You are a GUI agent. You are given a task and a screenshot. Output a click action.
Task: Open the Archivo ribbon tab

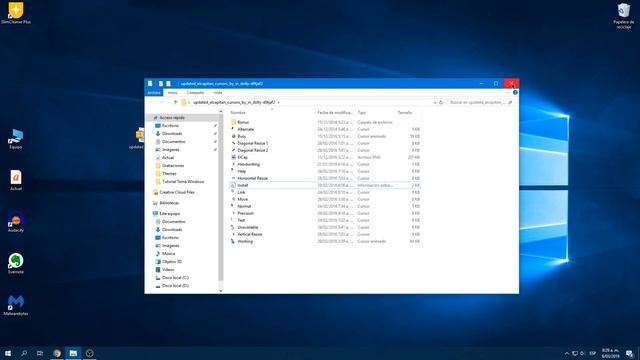pyautogui.click(x=154, y=93)
